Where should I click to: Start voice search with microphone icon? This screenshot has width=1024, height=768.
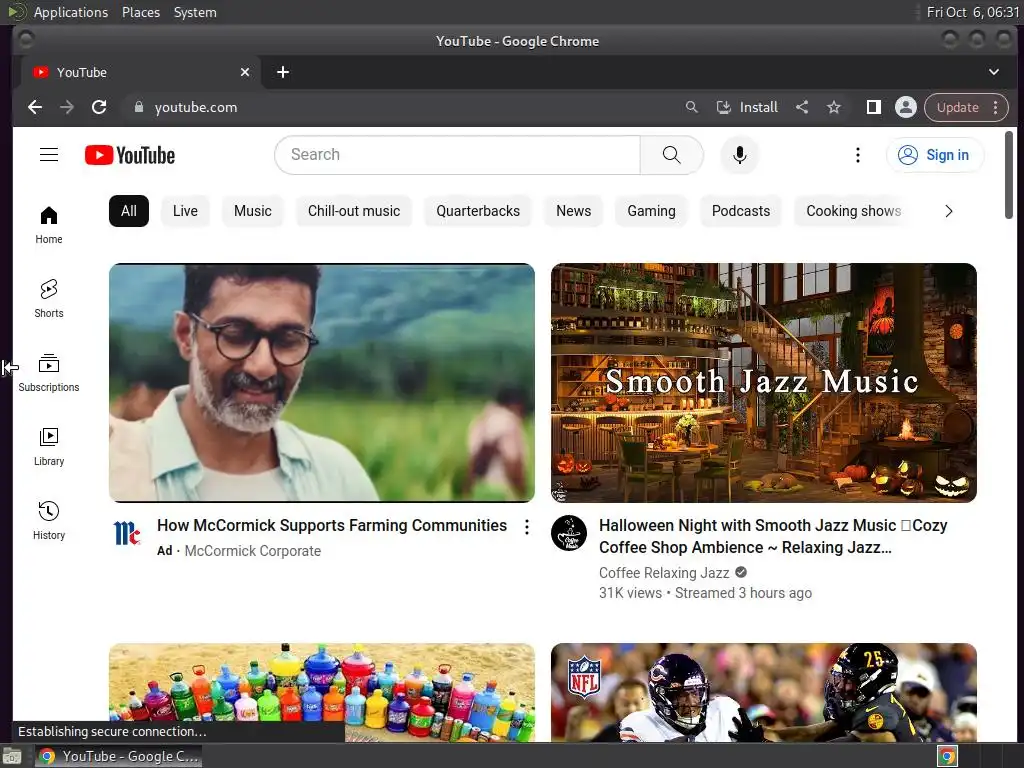[739, 155]
